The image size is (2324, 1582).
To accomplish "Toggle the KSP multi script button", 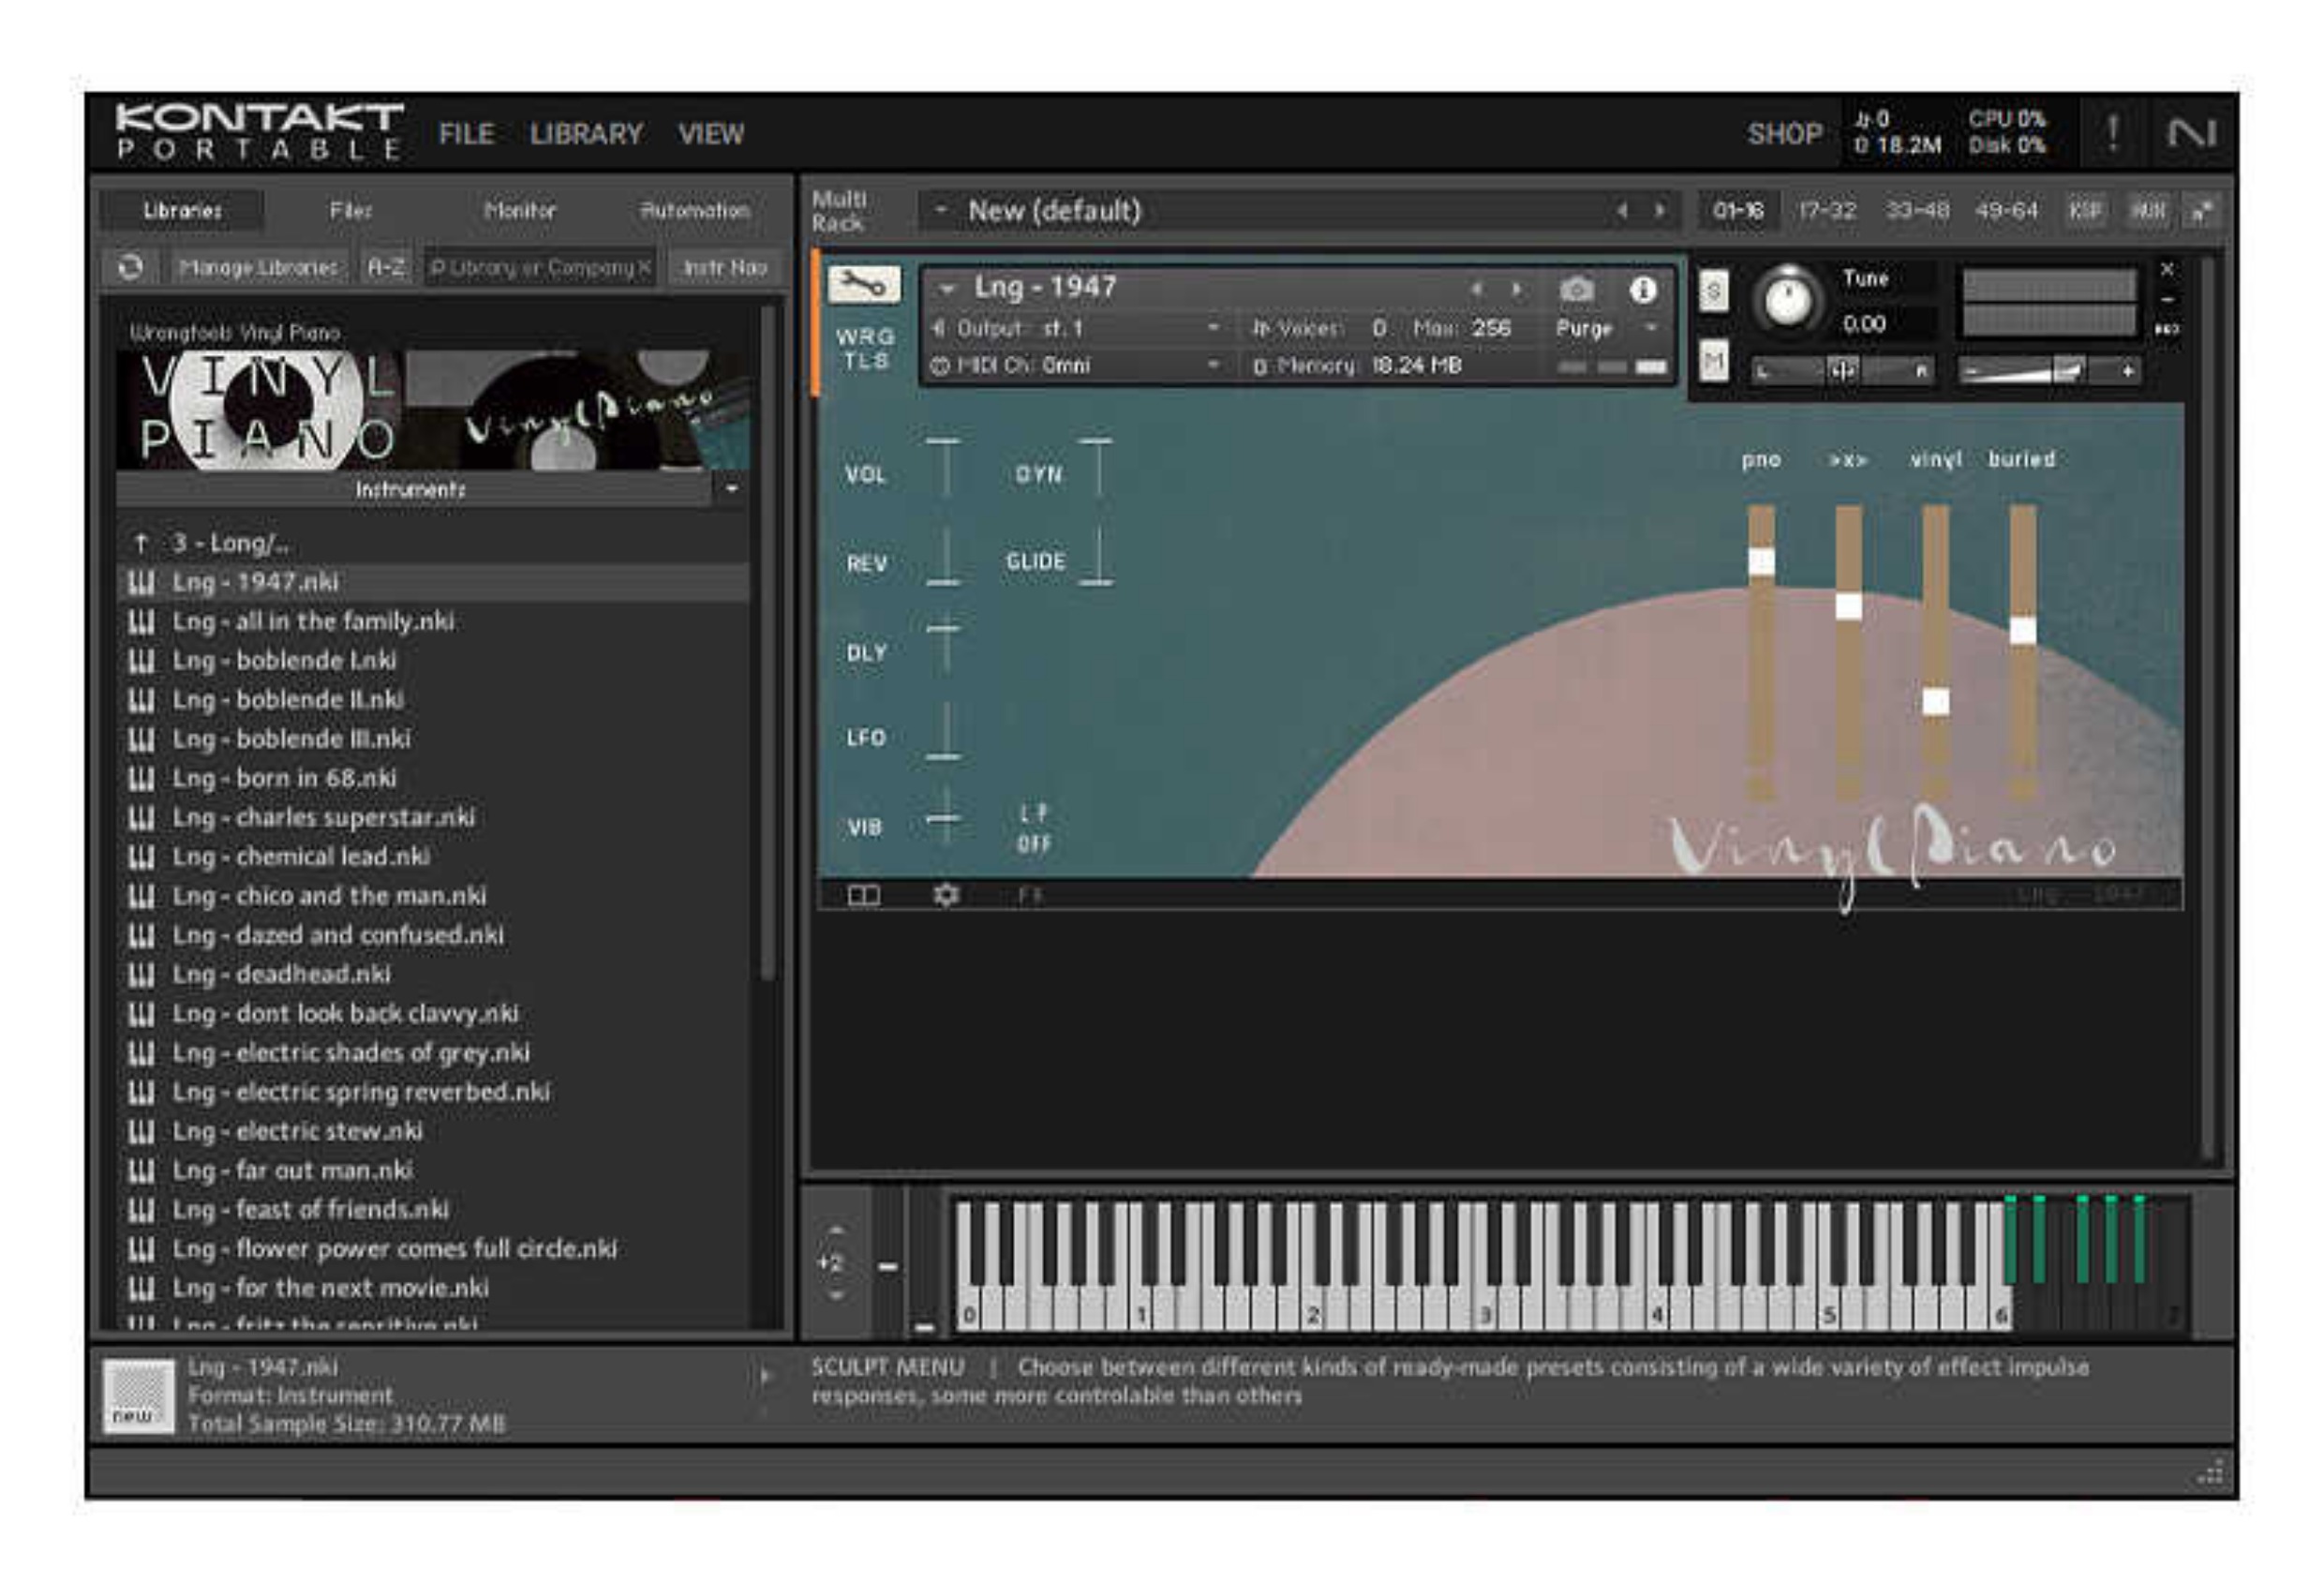I will (2085, 211).
